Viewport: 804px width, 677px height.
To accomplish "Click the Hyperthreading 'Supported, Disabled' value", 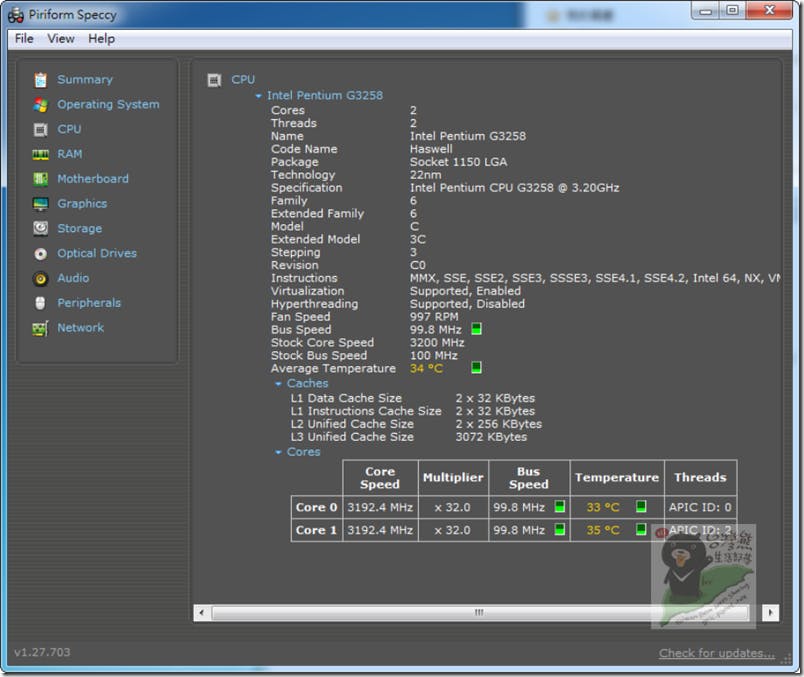I will pos(467,304).
